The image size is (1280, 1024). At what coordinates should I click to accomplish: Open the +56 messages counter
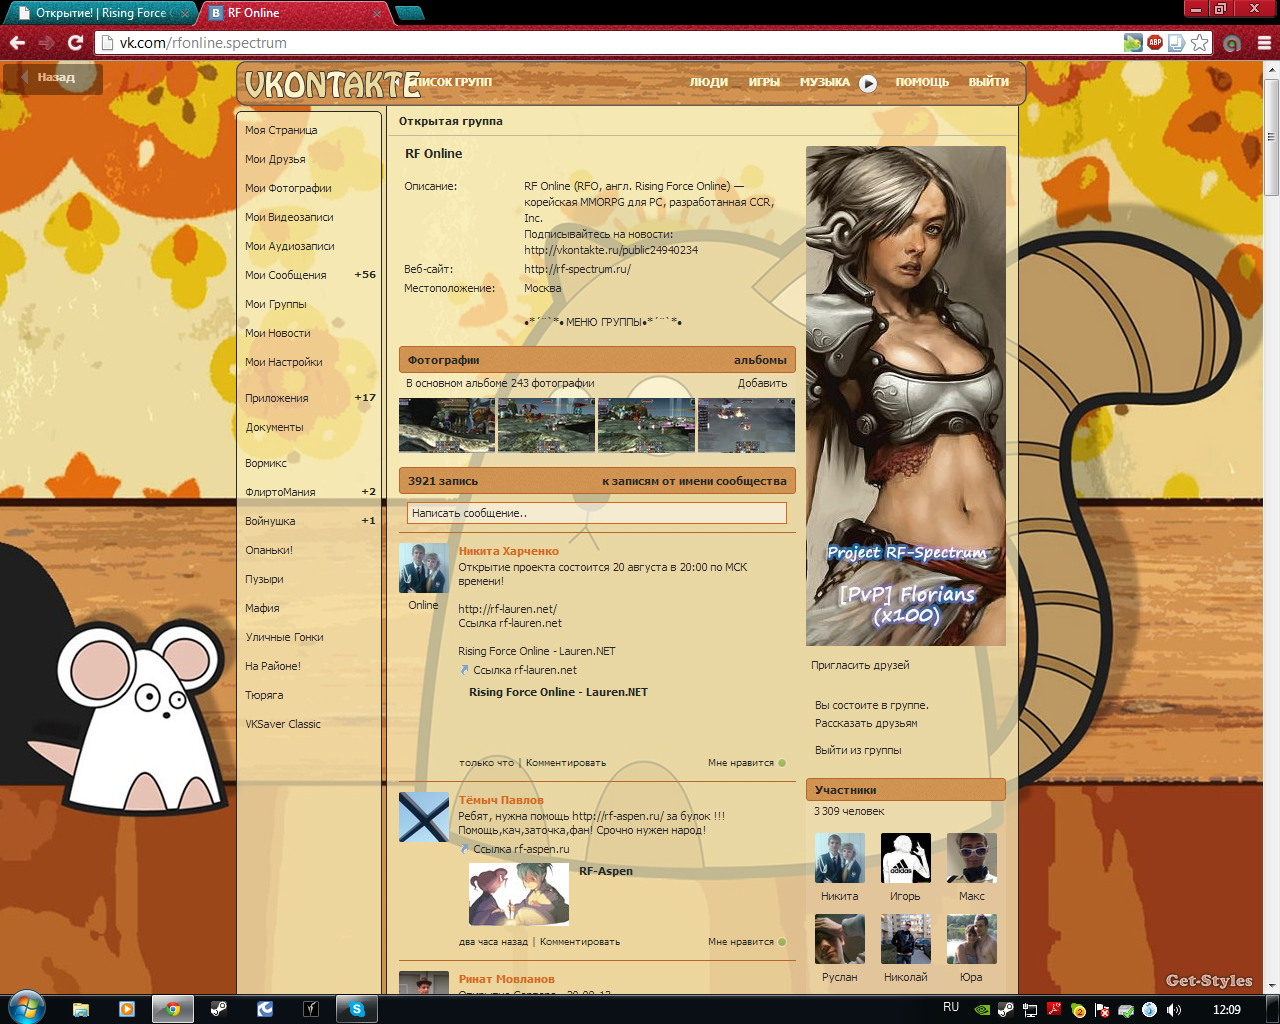point(365,275)
